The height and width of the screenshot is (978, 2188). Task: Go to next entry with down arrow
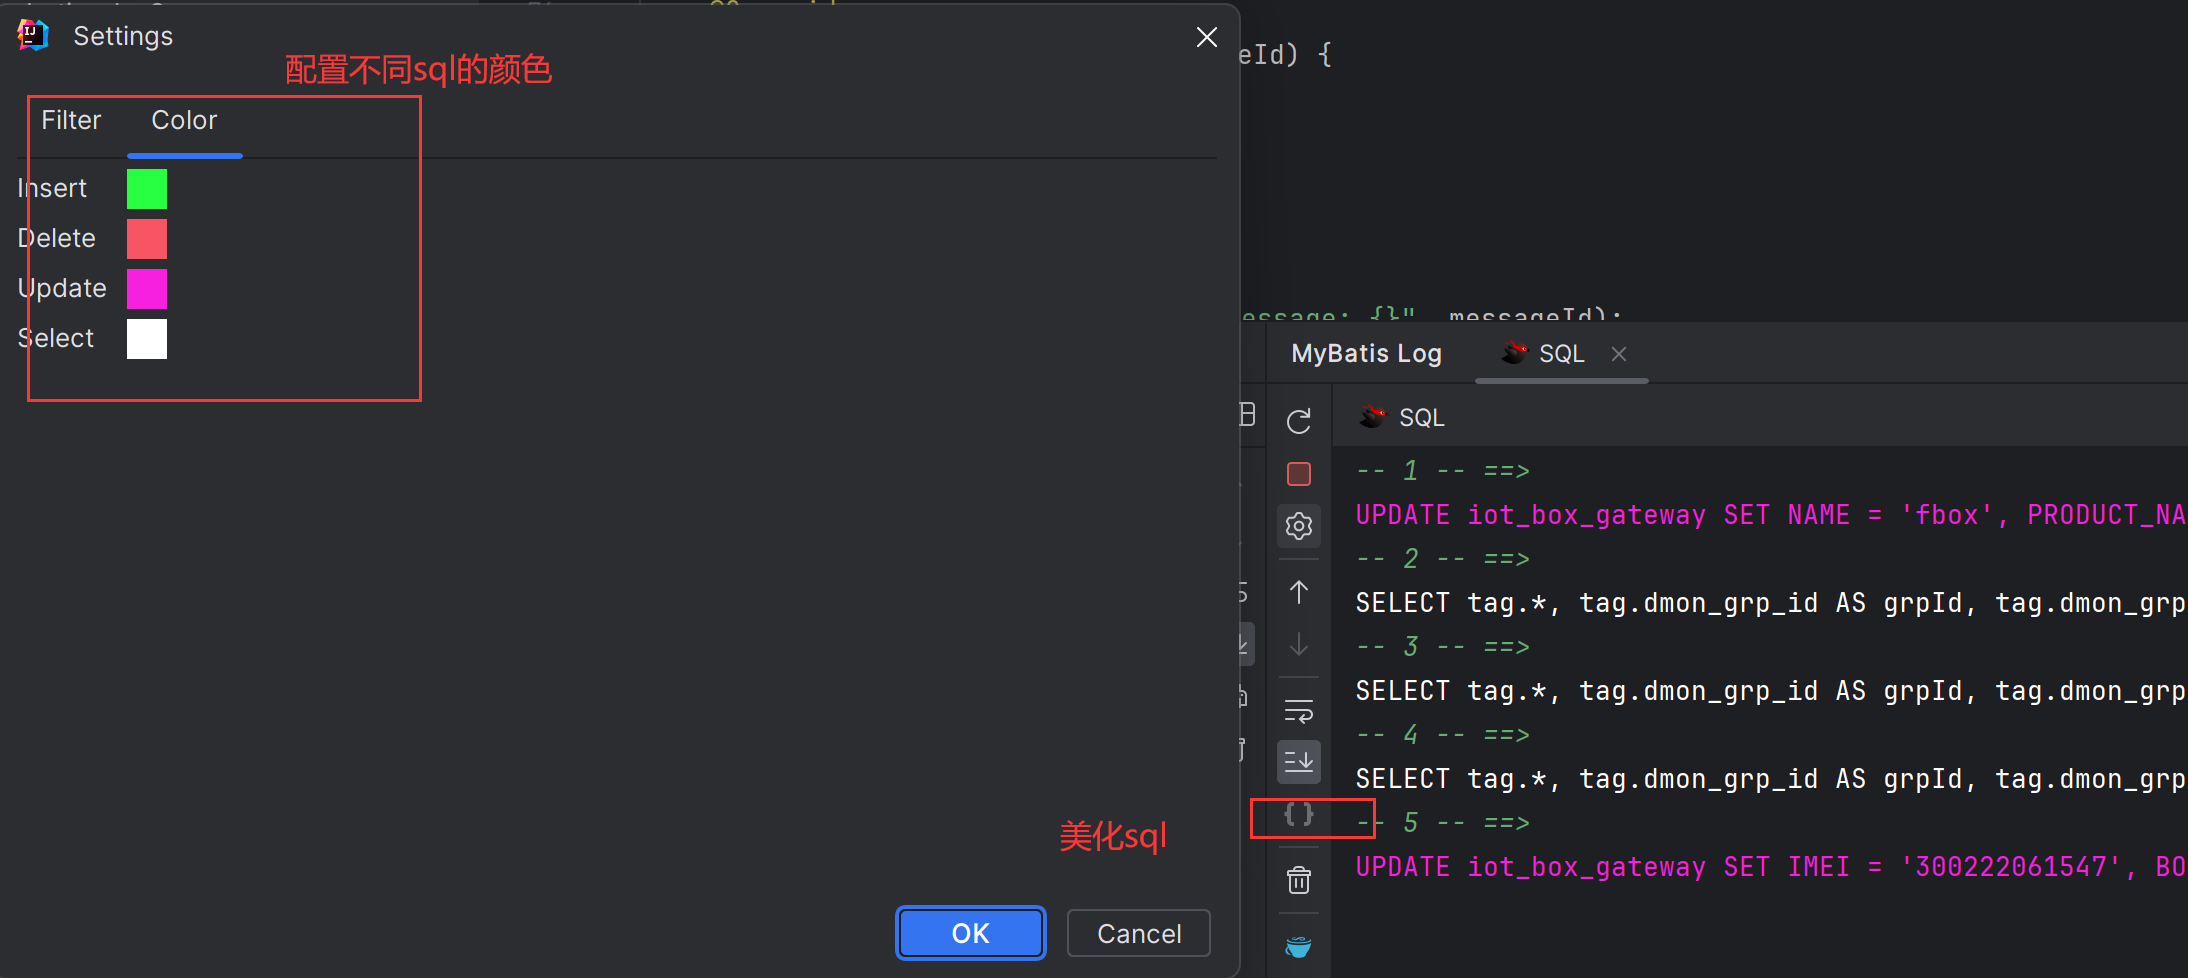[x=1298, y=643]
